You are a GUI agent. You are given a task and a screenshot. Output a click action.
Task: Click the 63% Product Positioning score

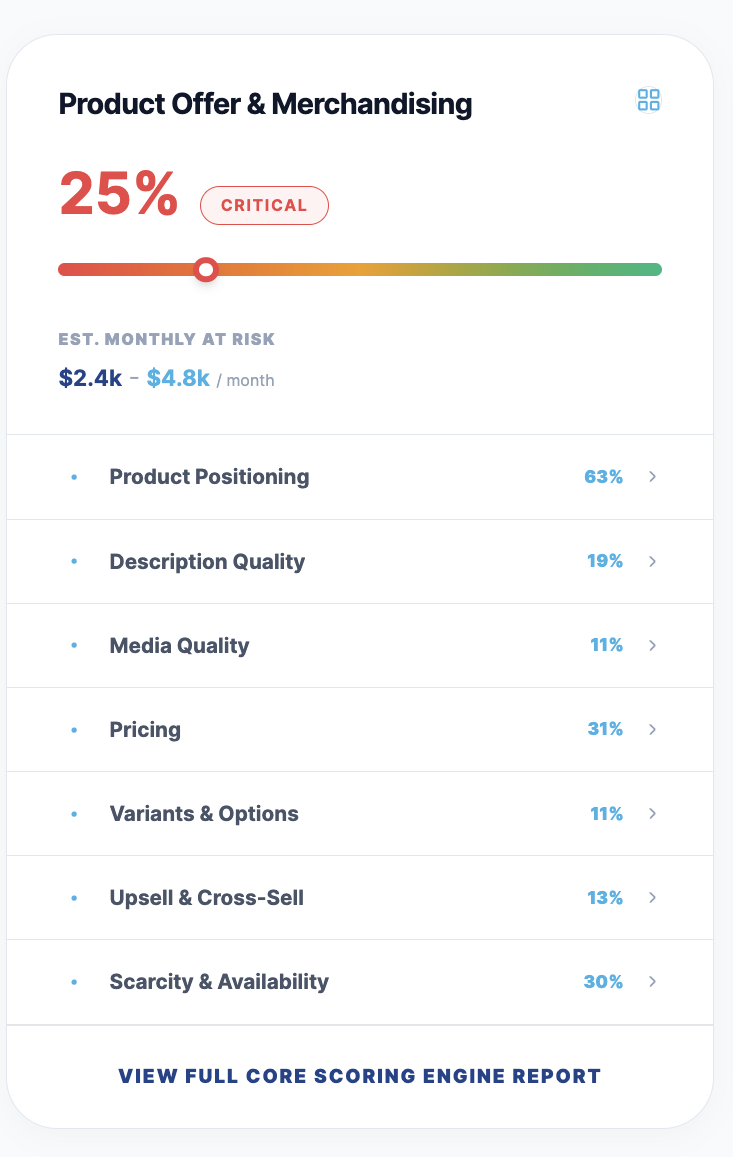point(603,477)
